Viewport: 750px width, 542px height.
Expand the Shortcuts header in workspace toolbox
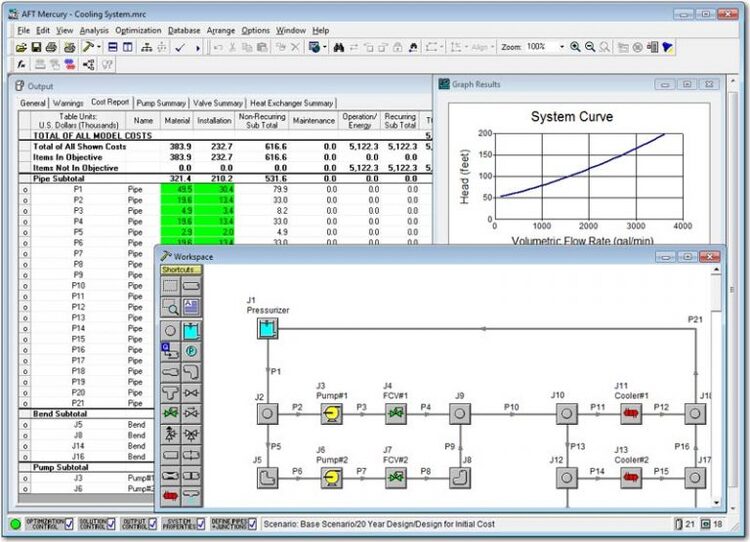pyautogui.click(x=178, y=269)
